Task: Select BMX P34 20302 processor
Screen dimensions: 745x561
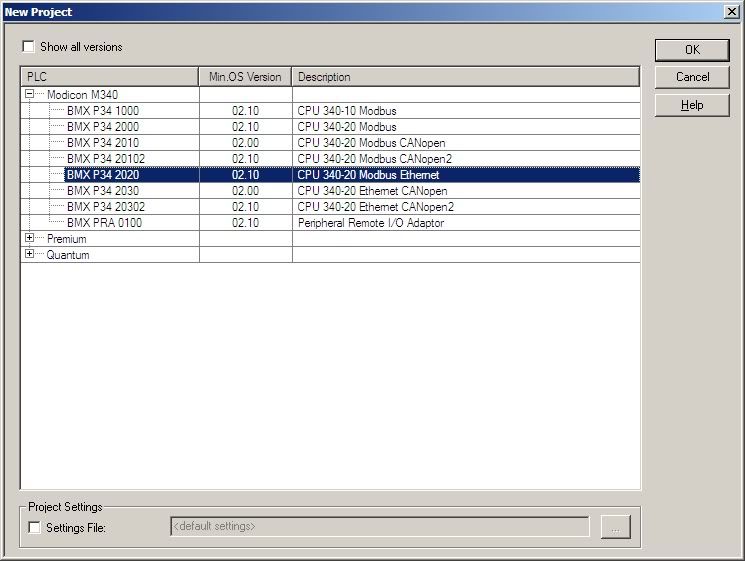Action: (x=105, y=207)
